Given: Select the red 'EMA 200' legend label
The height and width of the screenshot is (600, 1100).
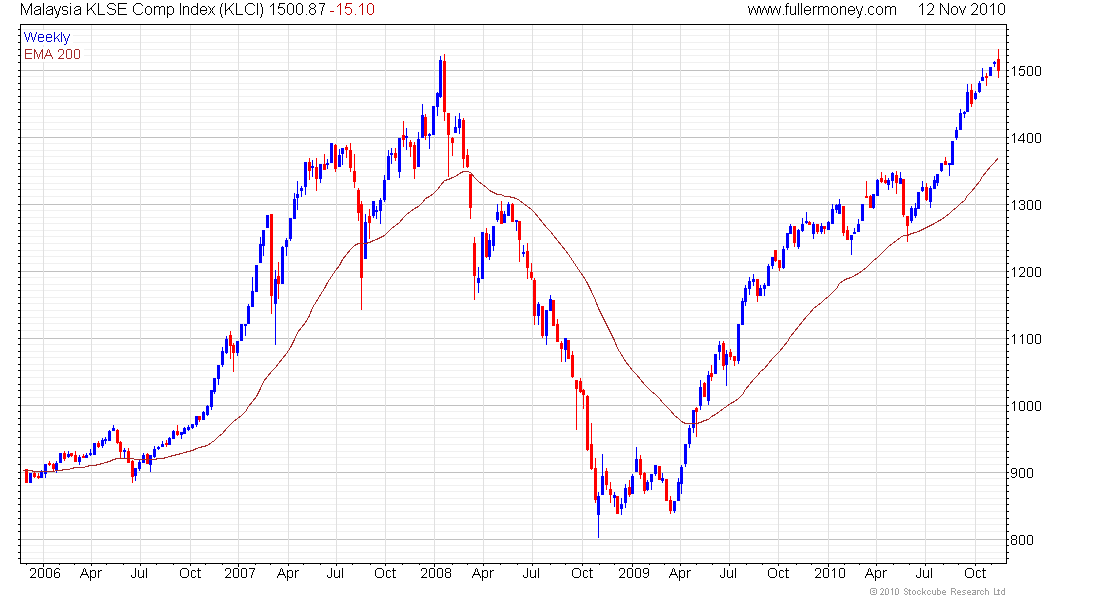Looking at the screenshot, I should click(x=53, y=54).
